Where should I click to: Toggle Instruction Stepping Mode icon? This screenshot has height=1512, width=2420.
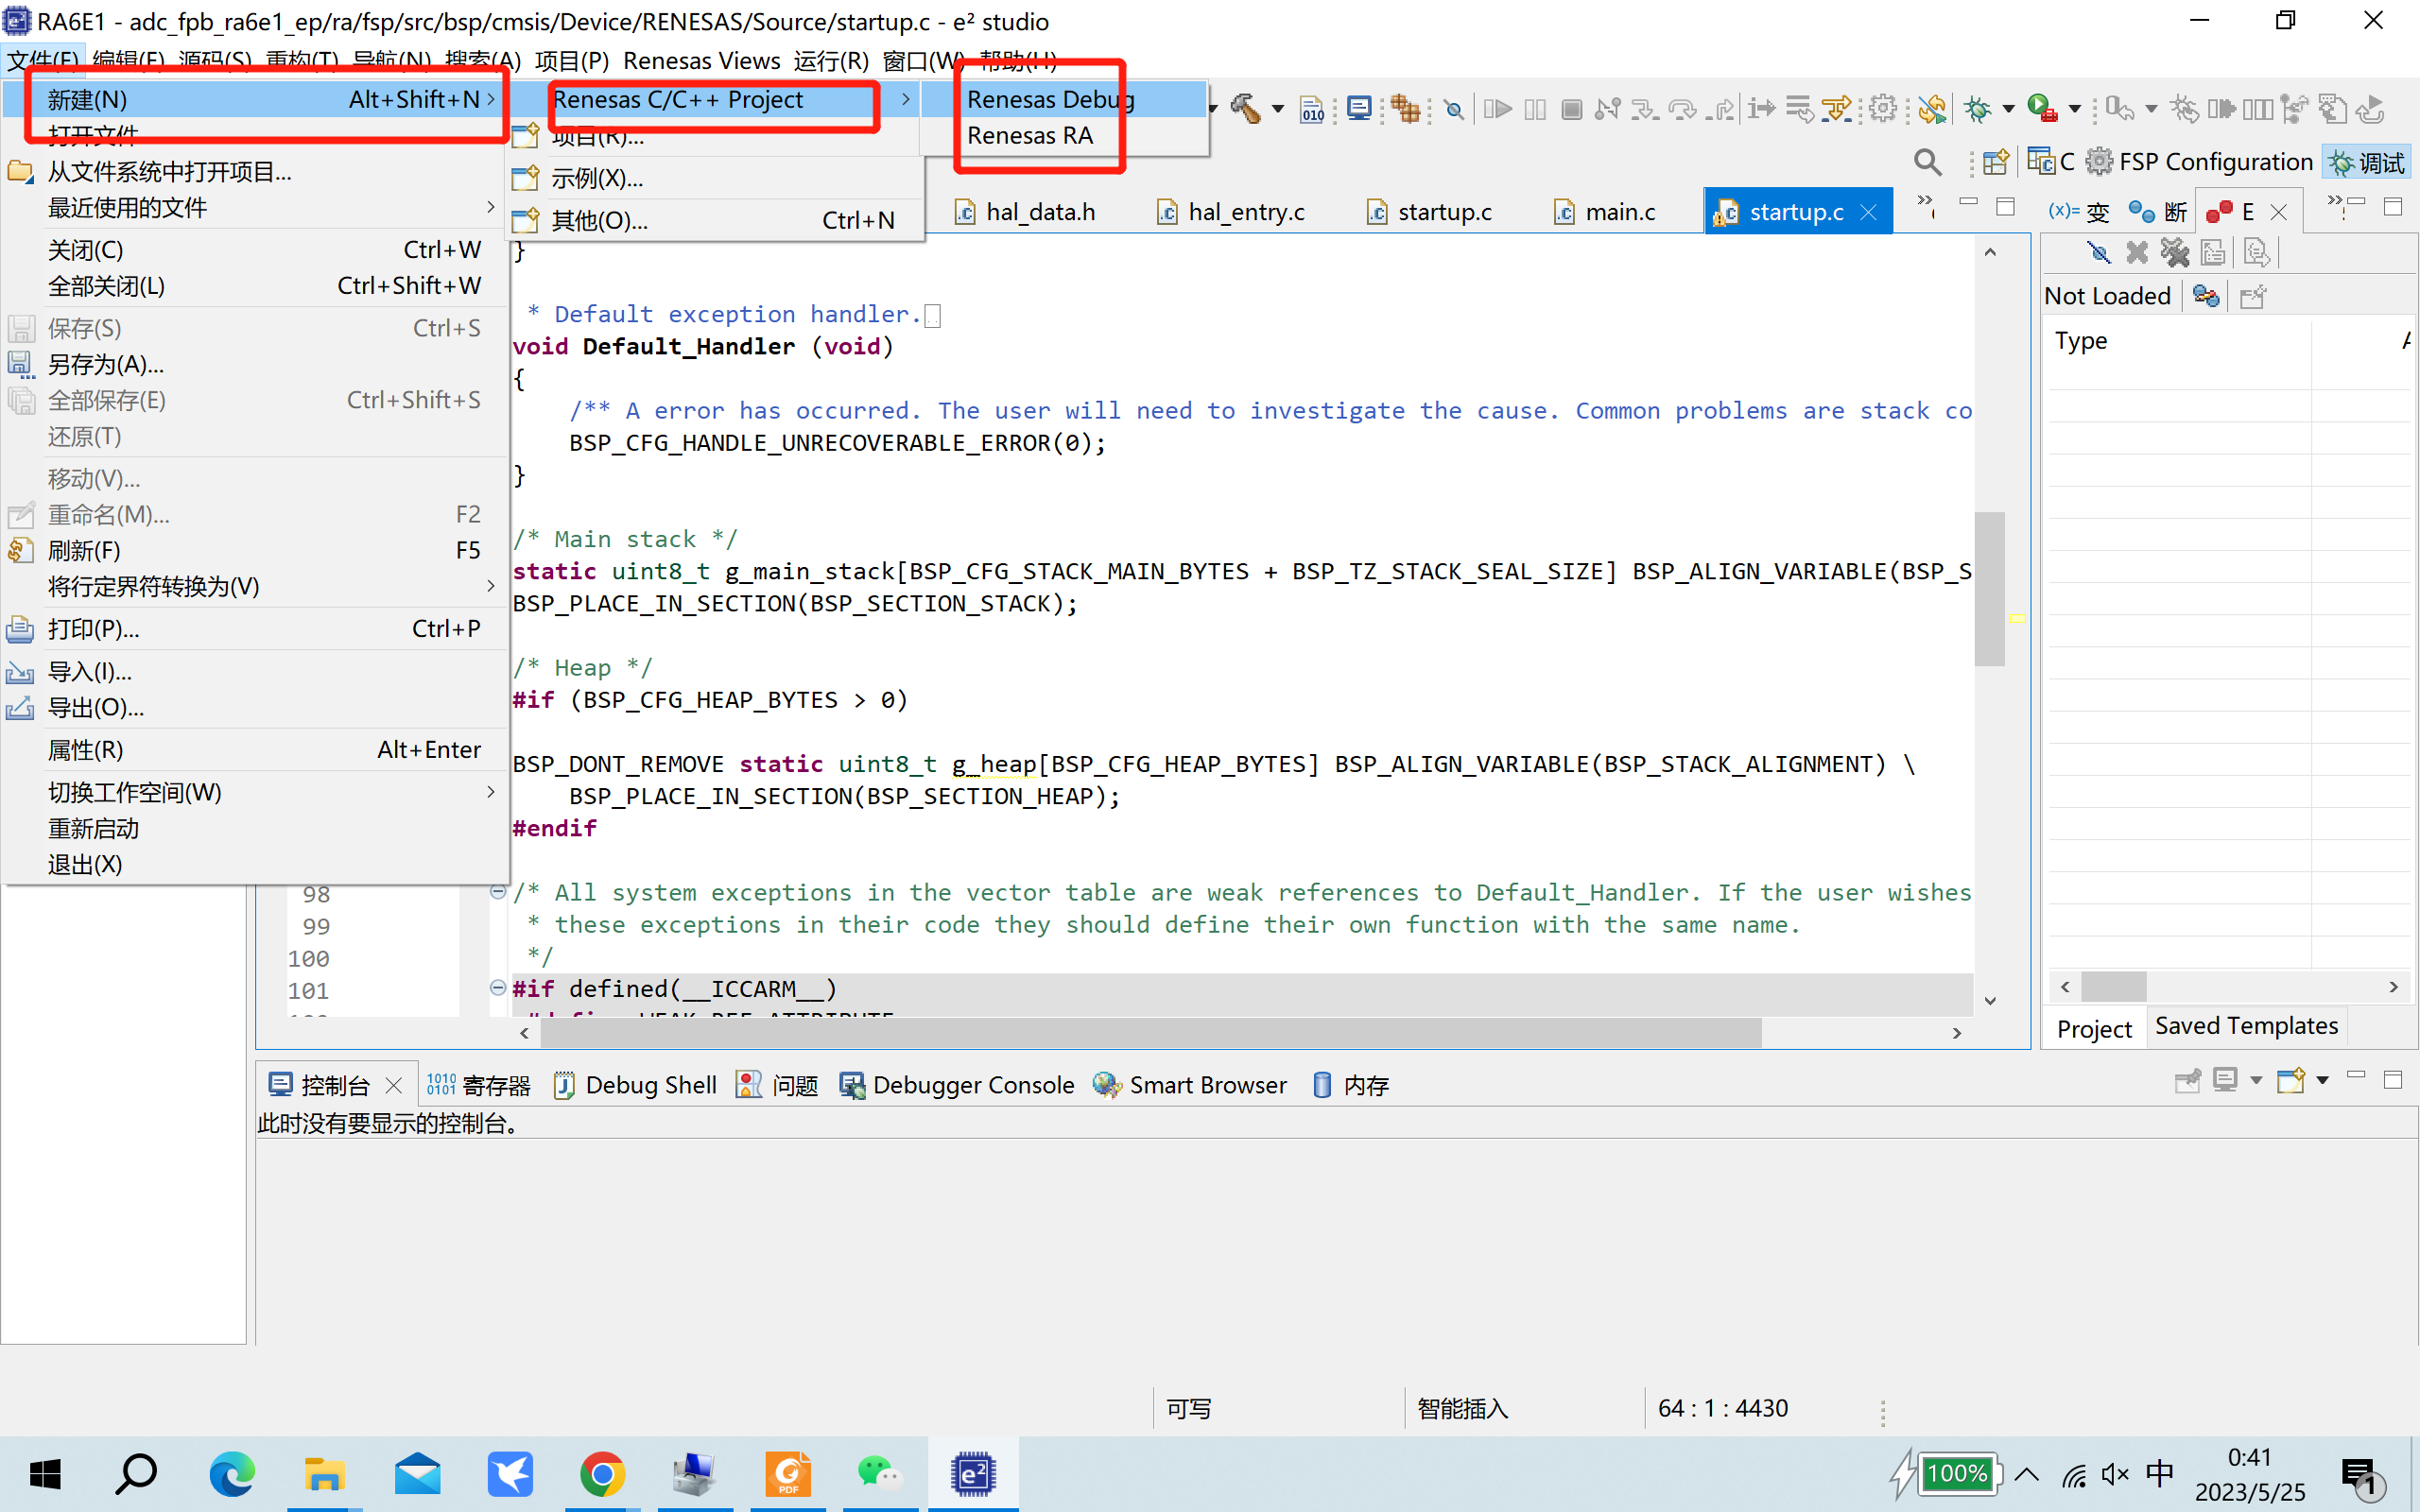(1762, 108)
